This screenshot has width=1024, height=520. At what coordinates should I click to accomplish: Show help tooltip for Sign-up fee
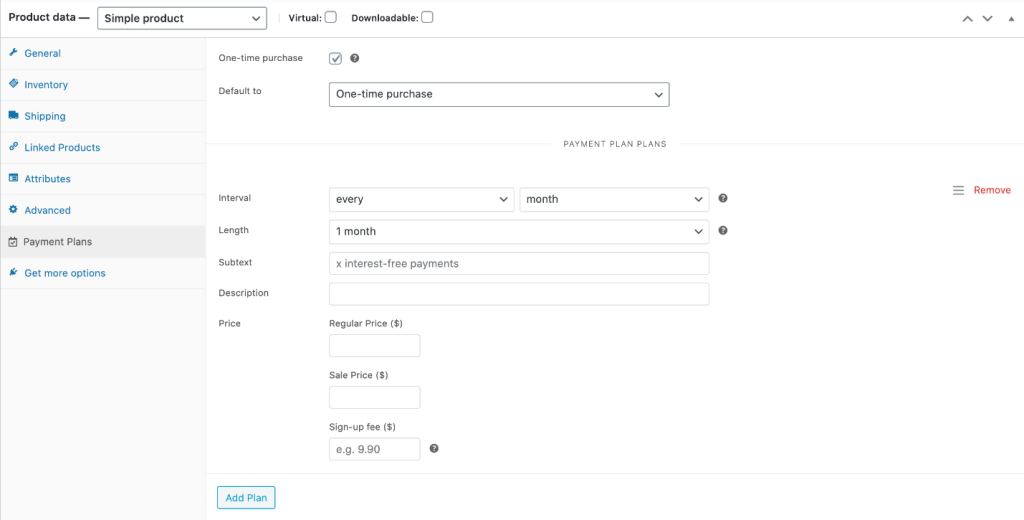434,448
